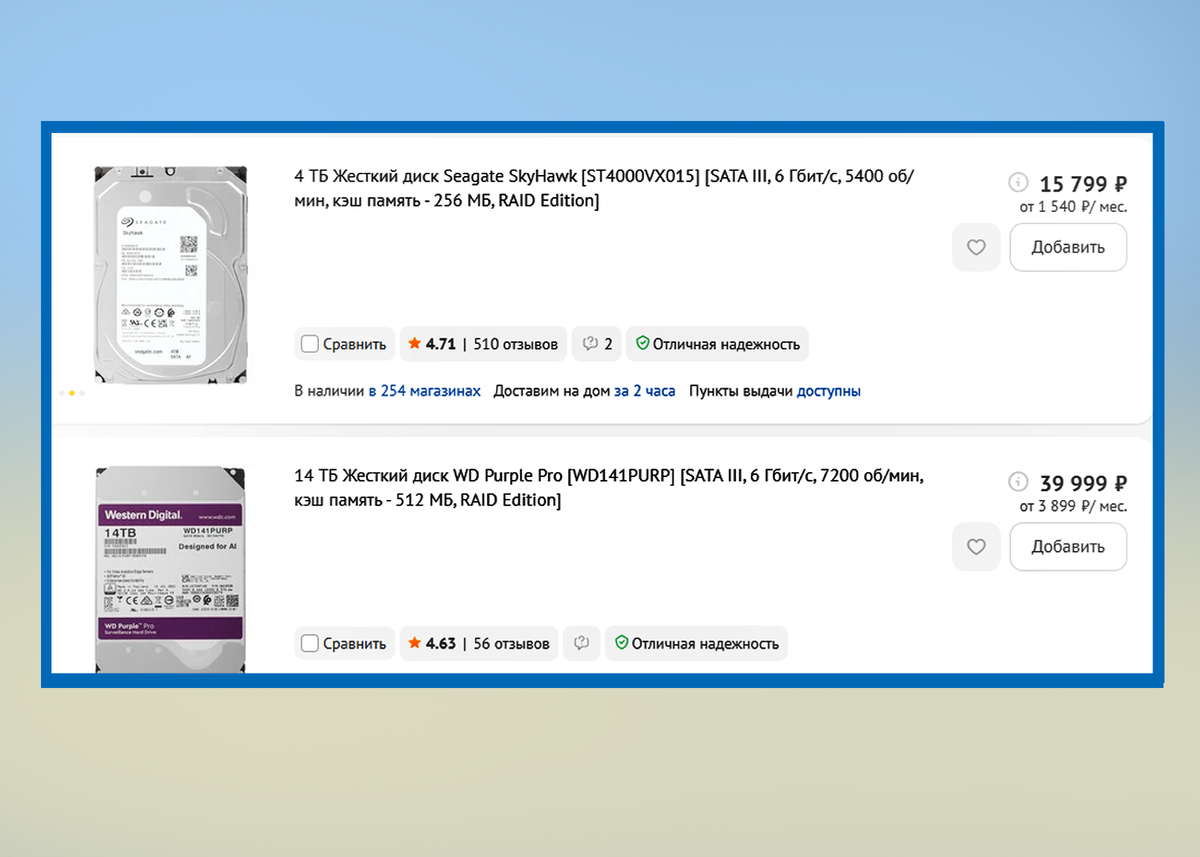This screenshot has height=857, width=1200.
Task: Check Сравнить box for WD Purple Pro
Action: click(309, 643)
